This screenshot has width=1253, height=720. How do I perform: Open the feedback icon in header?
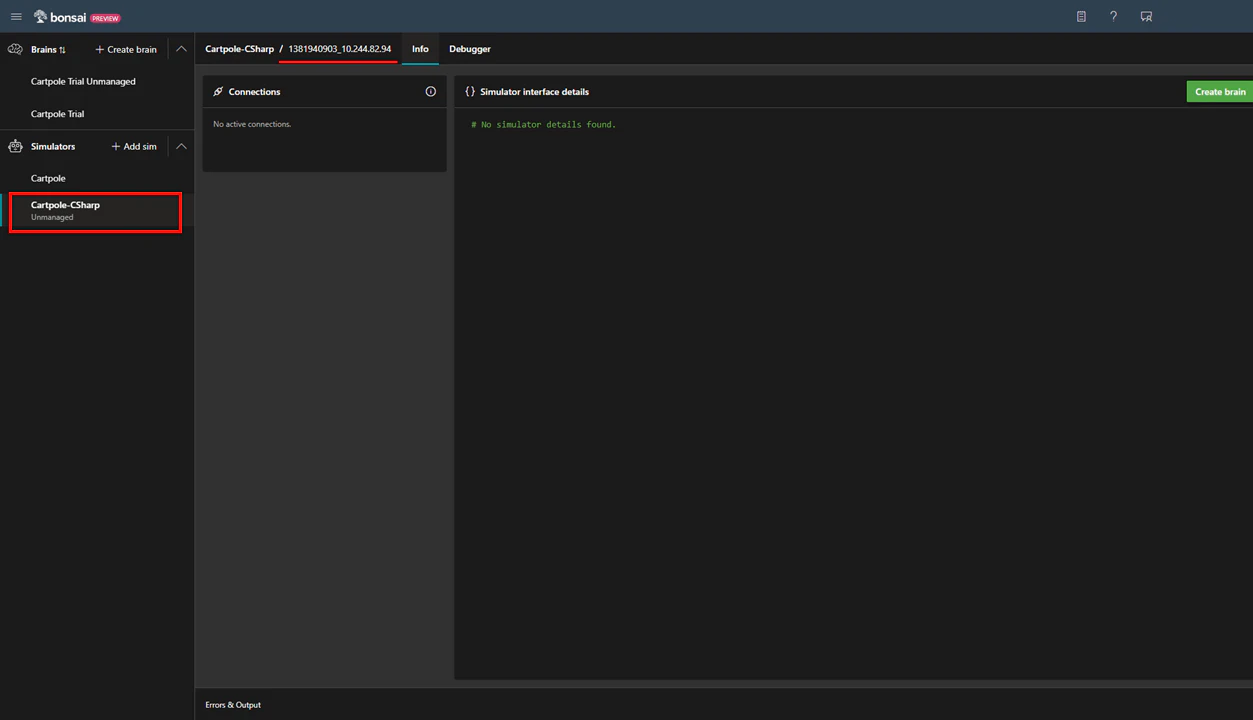(1146, 17)
